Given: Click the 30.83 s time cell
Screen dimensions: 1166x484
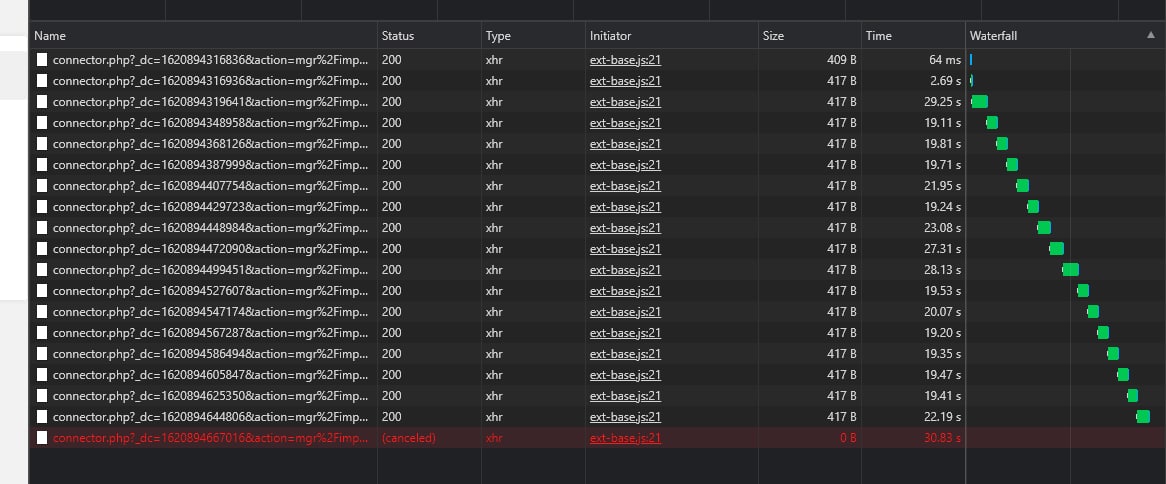Looking at the screenshot, I should 942,438.
